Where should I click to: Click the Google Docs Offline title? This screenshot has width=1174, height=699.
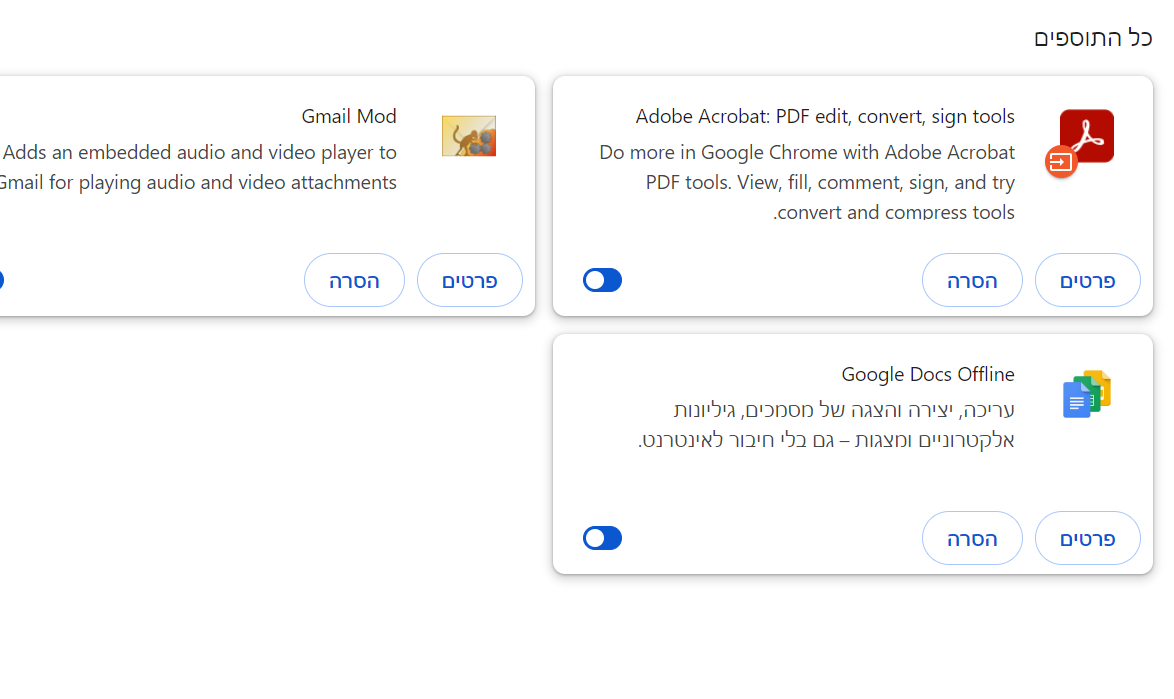click(x=928, y=375)
